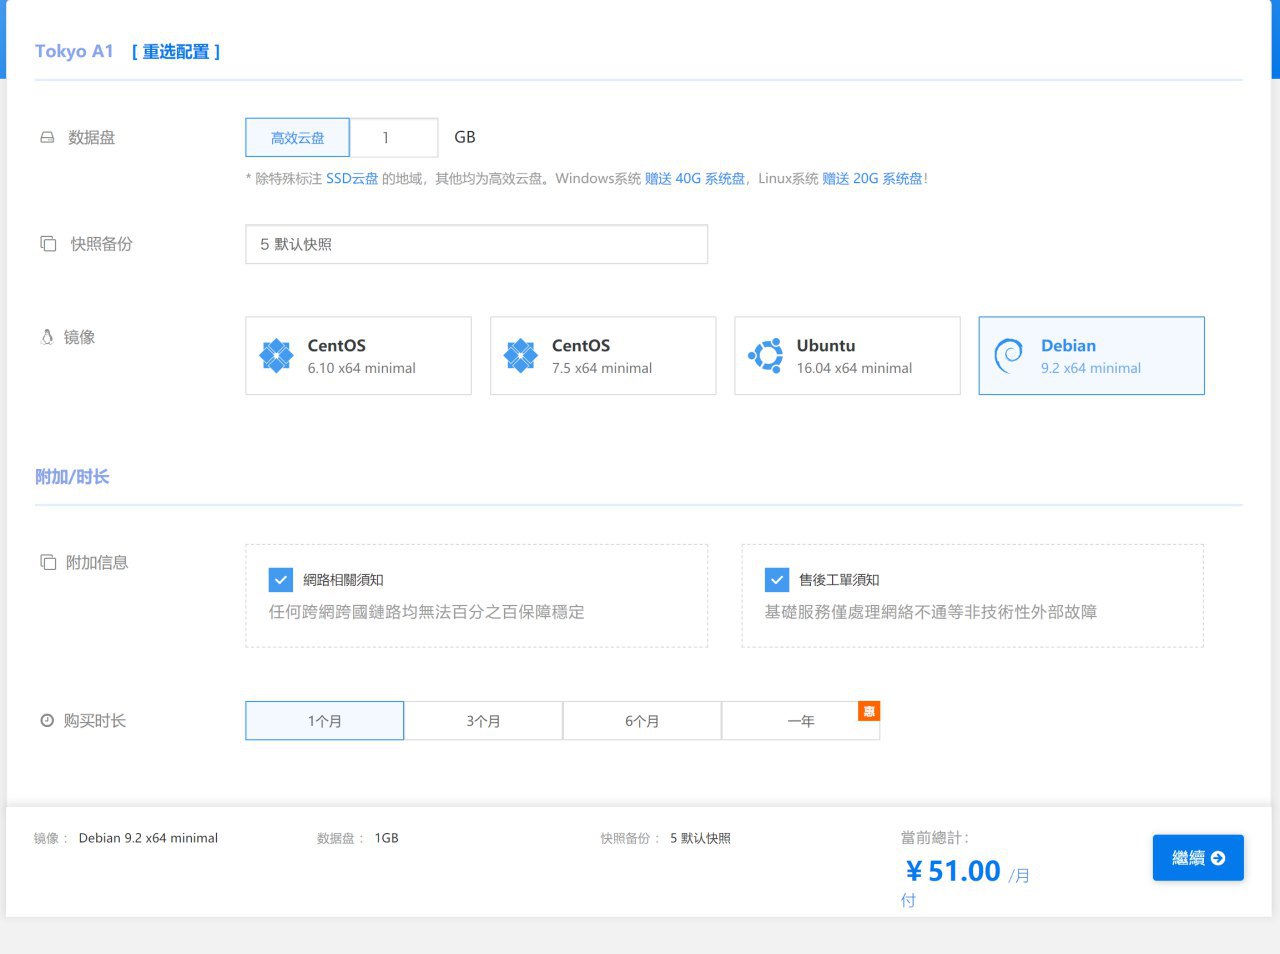1280x954 pixels.
Task: Choose the 一年 duration option
Action: (x=800, y=721)
